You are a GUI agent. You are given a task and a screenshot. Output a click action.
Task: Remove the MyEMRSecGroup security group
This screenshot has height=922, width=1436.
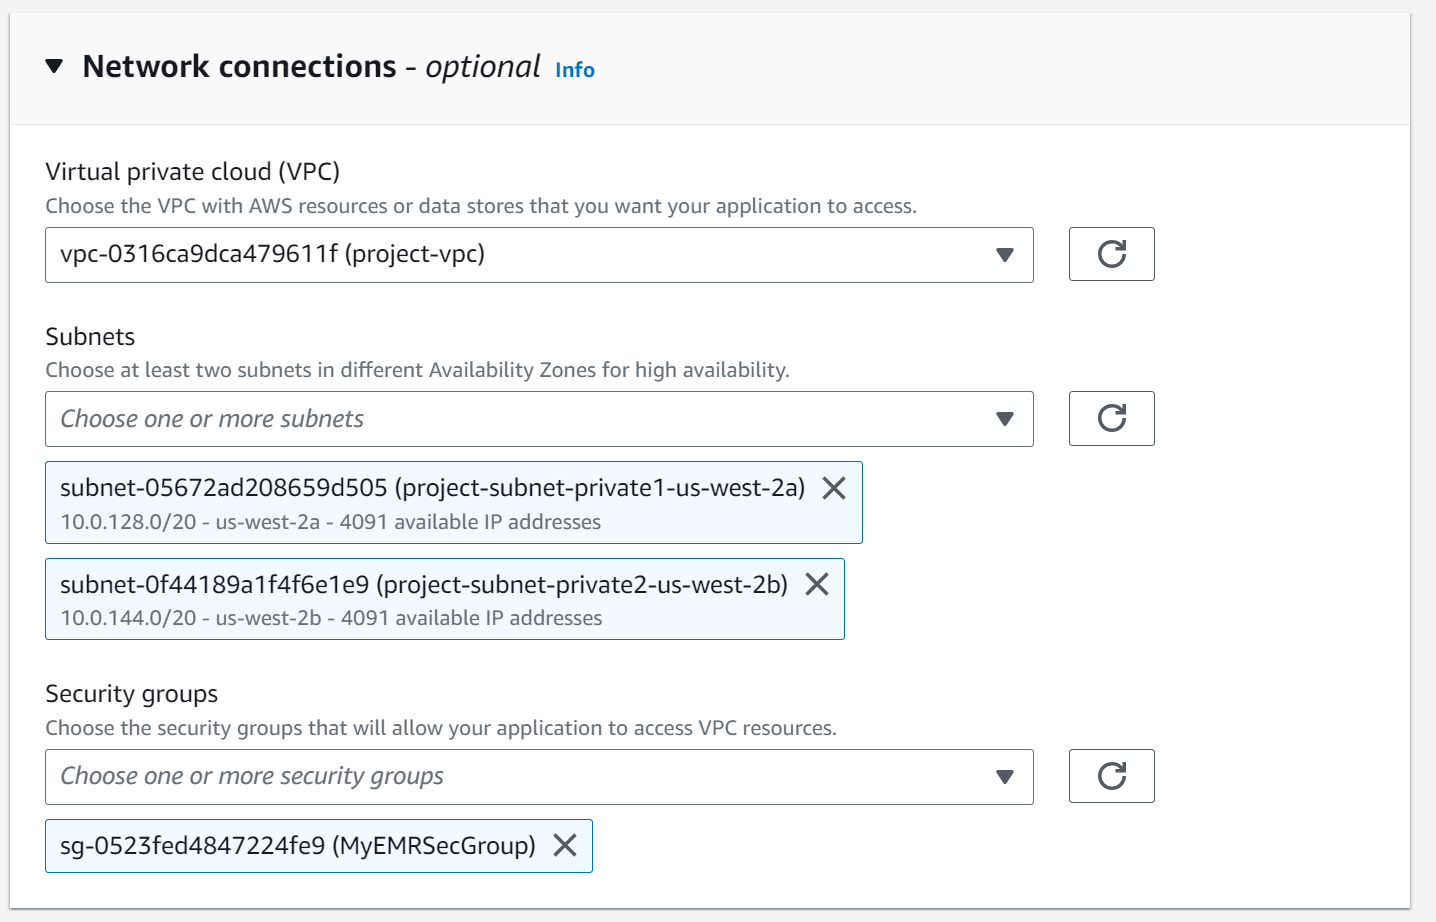coord(565,845)
